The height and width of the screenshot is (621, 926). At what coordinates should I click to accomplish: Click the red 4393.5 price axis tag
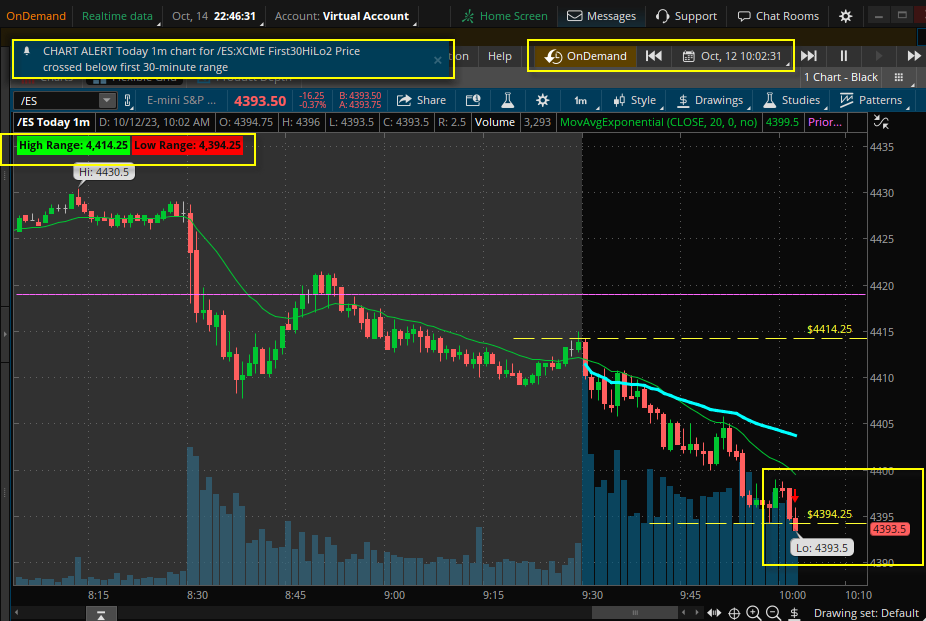click(x=890, y=529)
